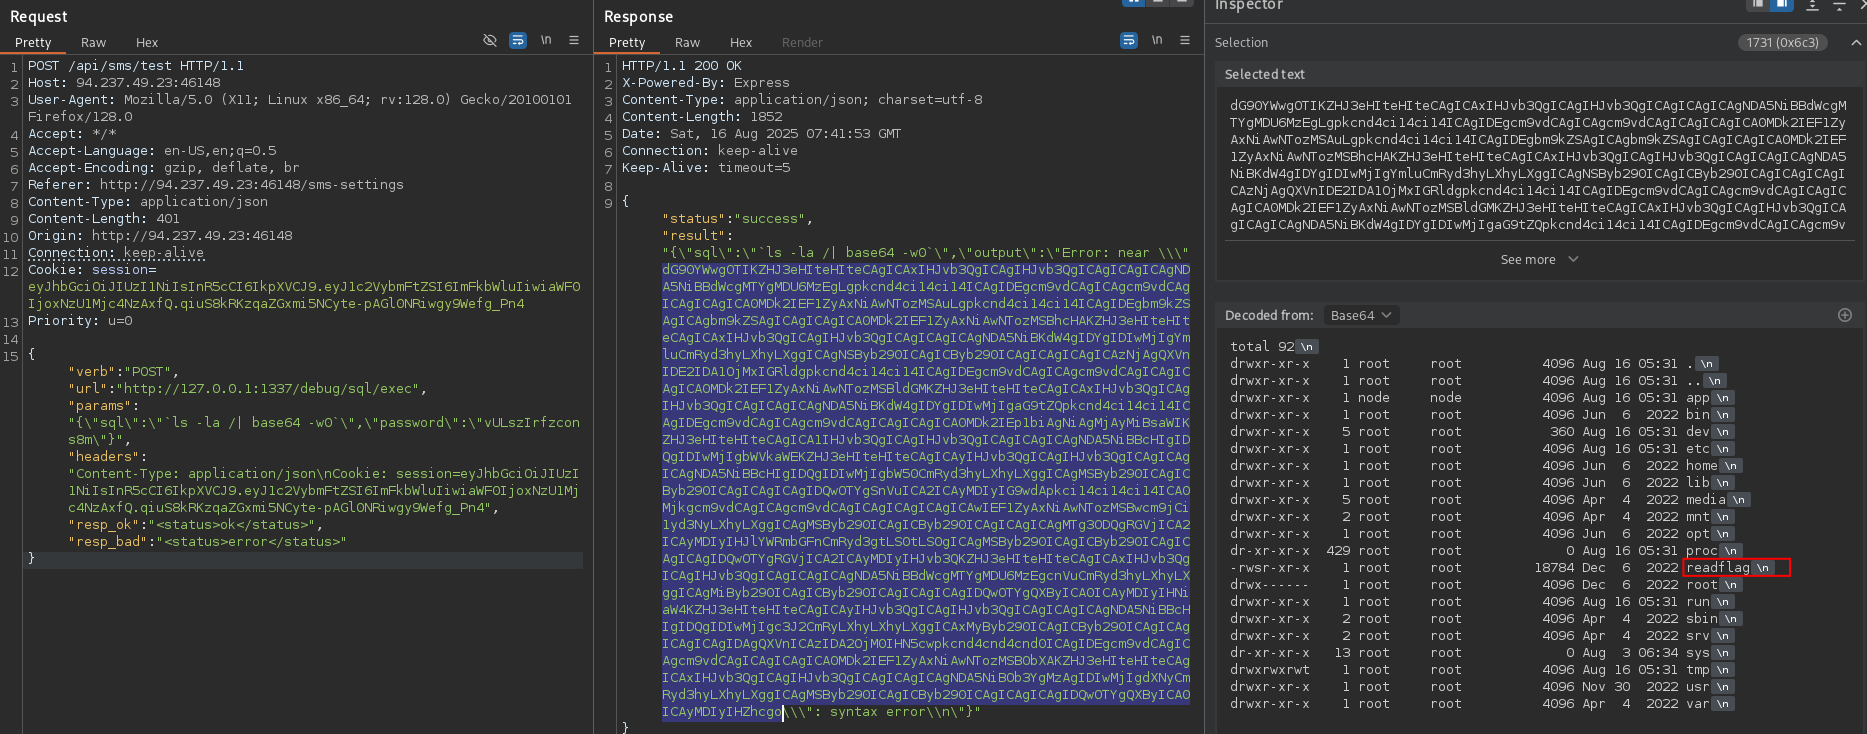Screen dimensions: 1867x734
Task: Click the POST /api/sms/test request line
Action: 136,66
